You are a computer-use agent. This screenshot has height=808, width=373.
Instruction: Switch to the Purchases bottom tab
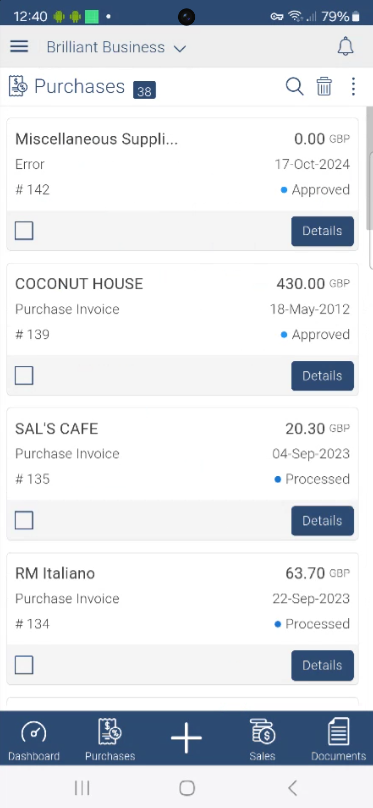pos(110,740)
